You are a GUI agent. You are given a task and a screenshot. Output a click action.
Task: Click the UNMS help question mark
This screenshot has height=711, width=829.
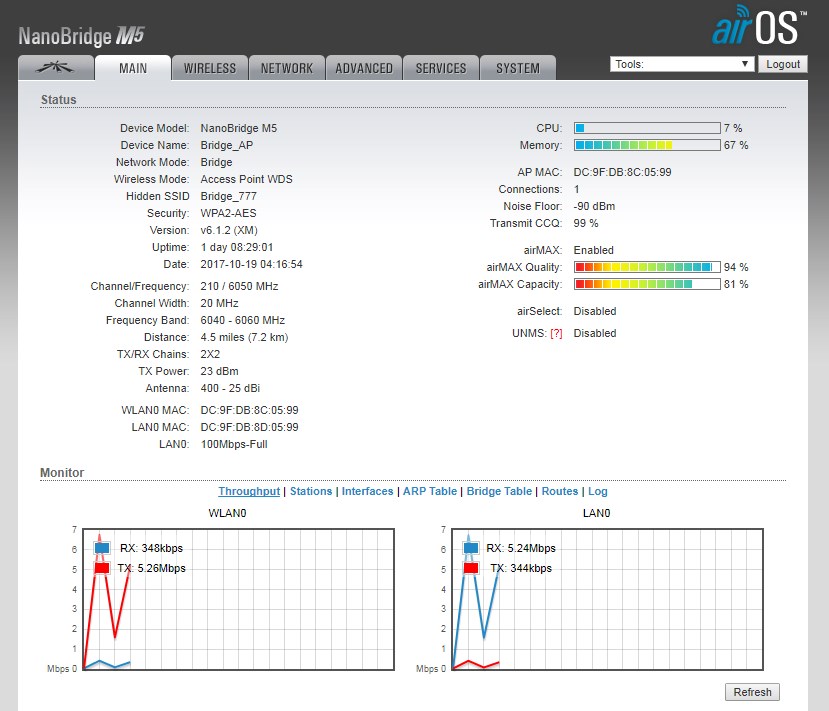pyautogui.click(x=556, y=334)
